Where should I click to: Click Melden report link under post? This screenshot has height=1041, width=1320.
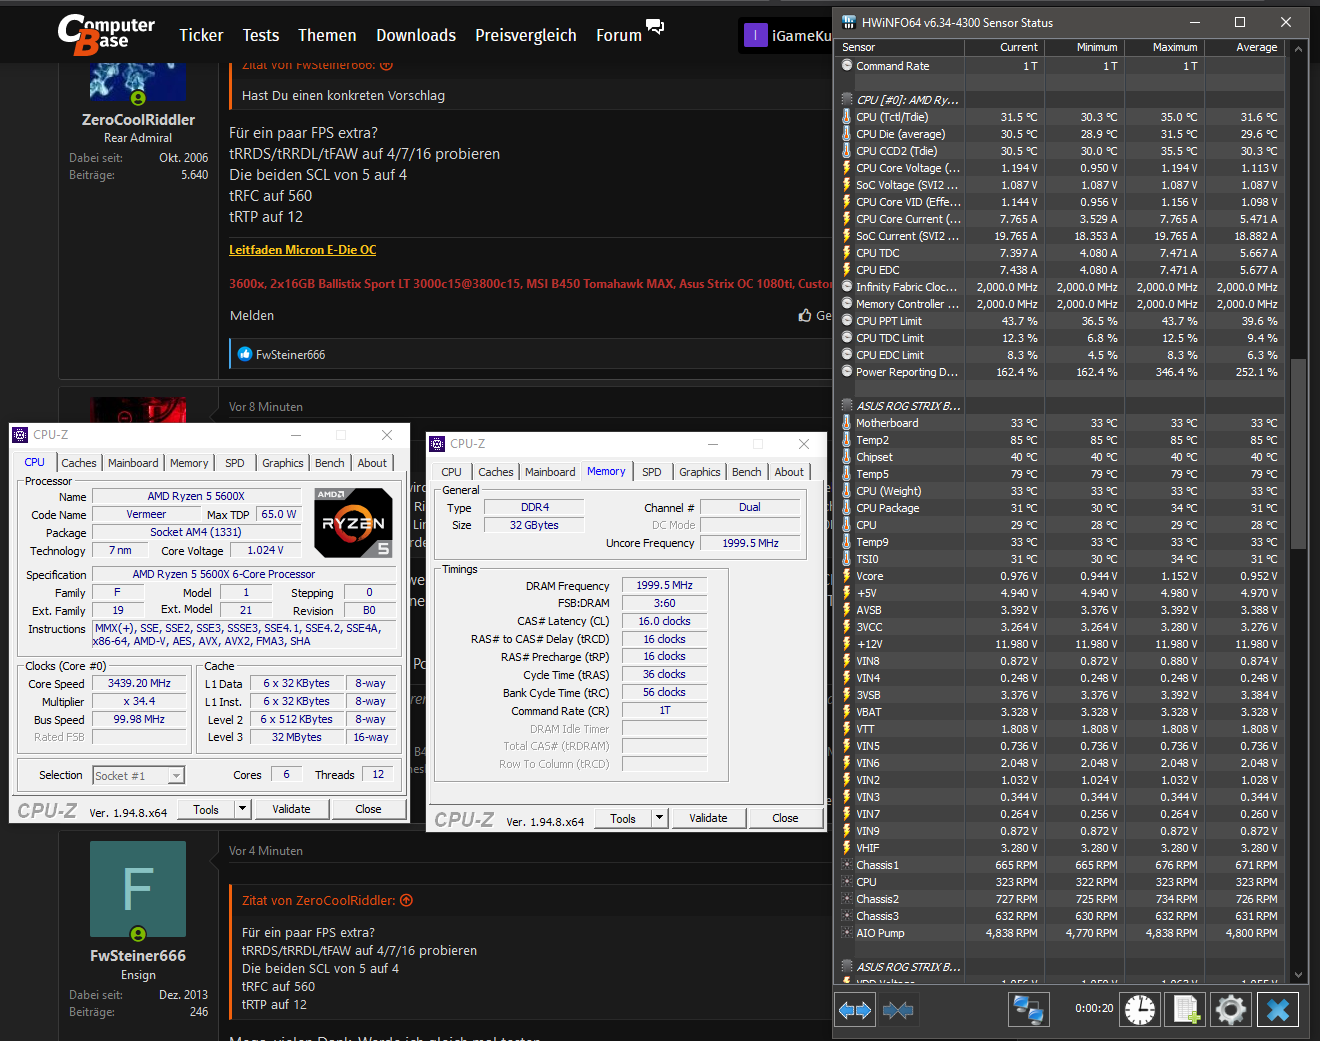[x=252, y=315]
